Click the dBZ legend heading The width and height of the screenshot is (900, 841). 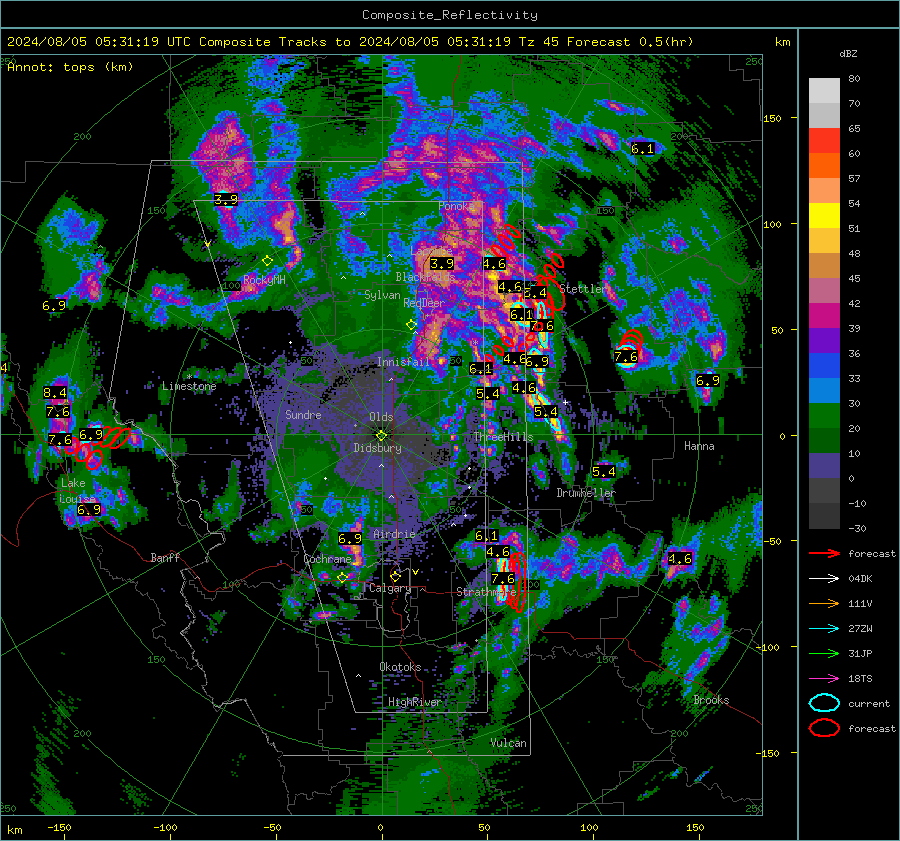click(848, 54)
